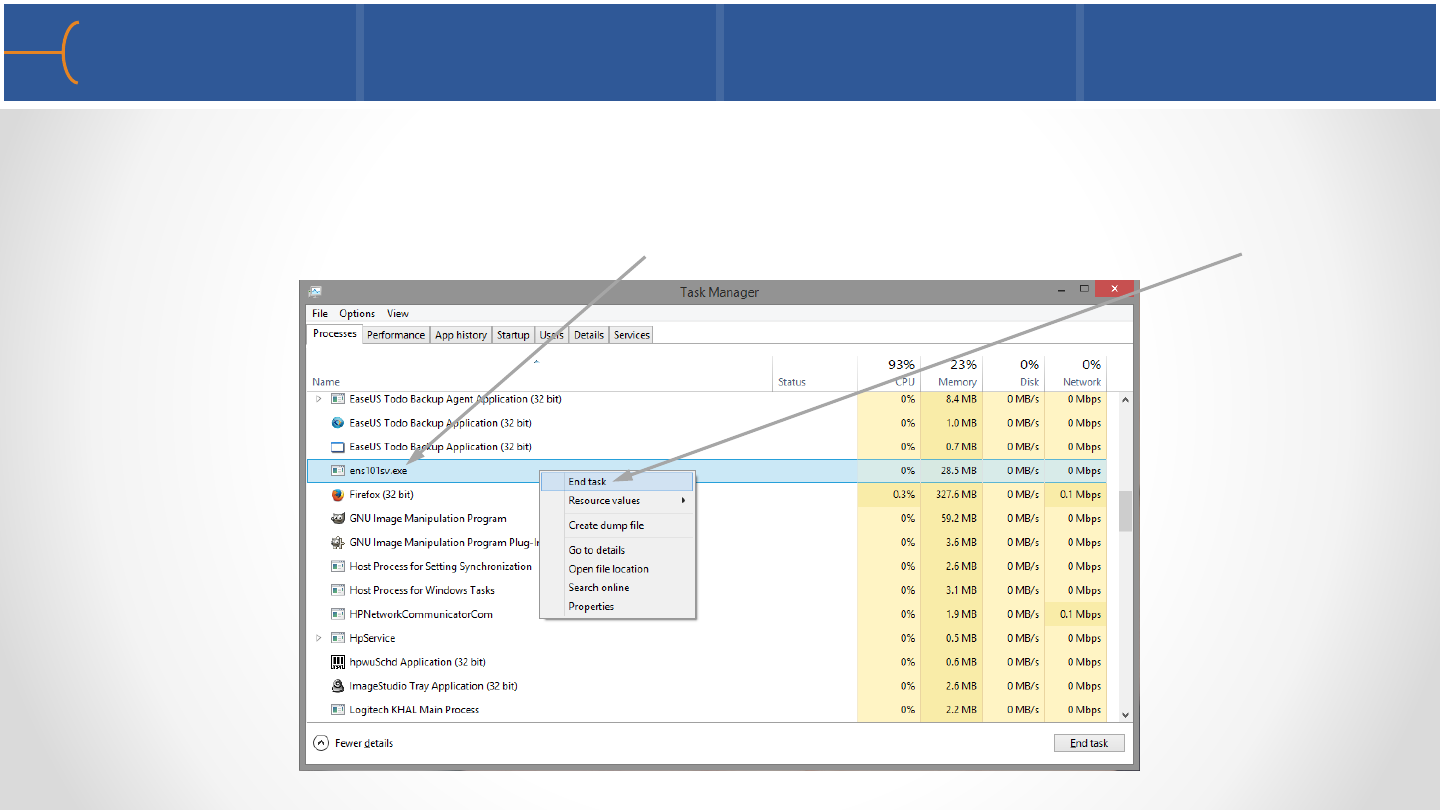Image resolution: width=1440 pixels, height=810 pixels.
Task: Click the EaseUS Todo Backup Agent Application icon
Action: (x=338, y=399)
